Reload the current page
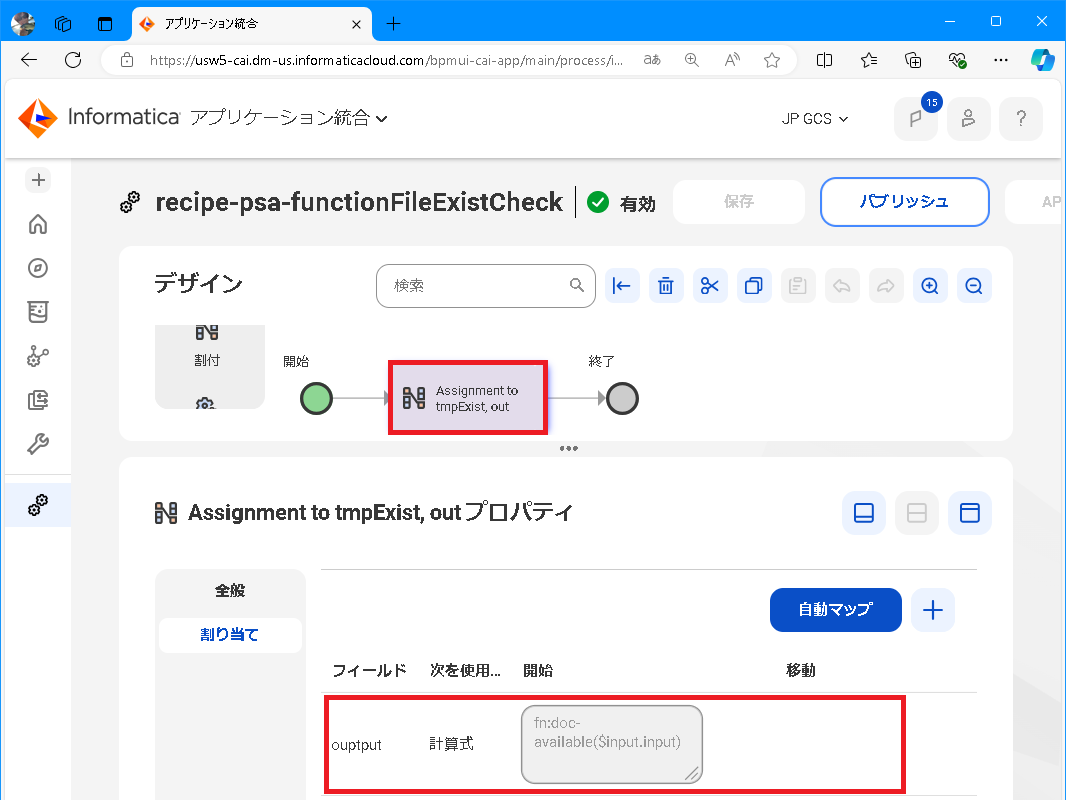The height and width of the screenshot is (800, 1066). (x=73, y=60)
